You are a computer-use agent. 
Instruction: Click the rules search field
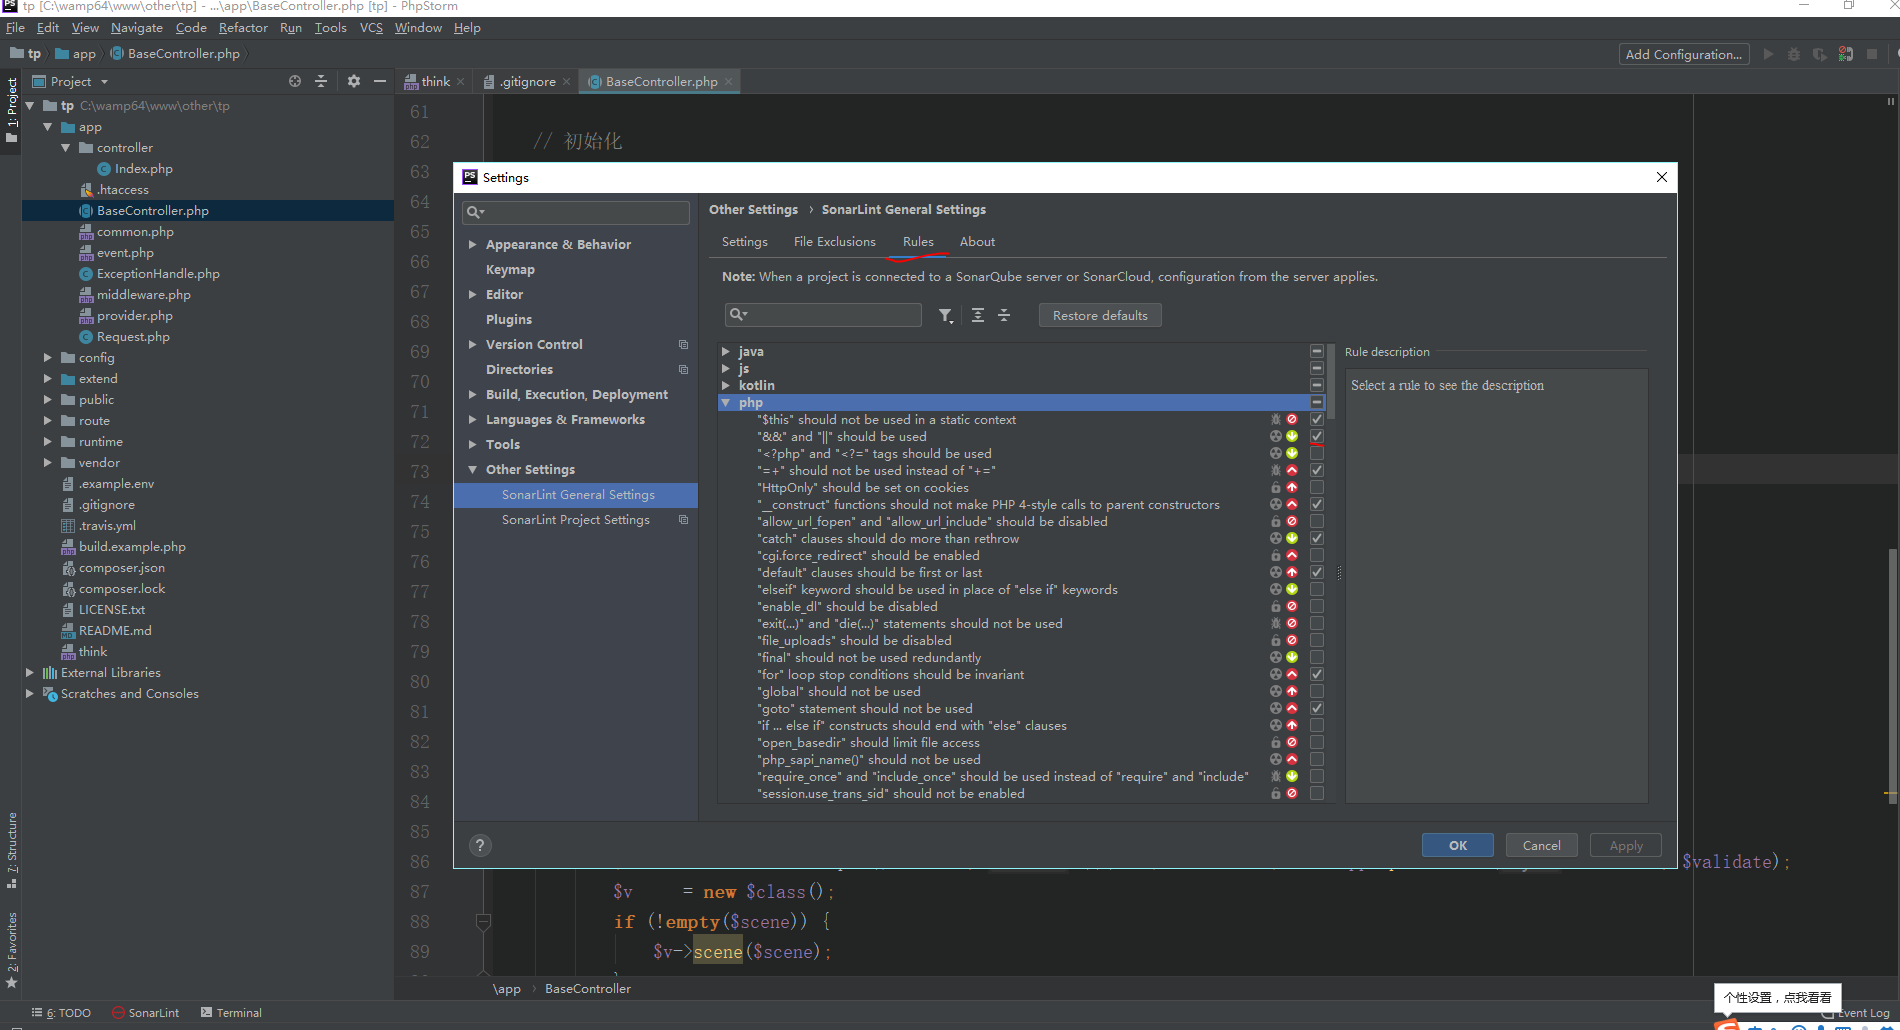[823, 315]
